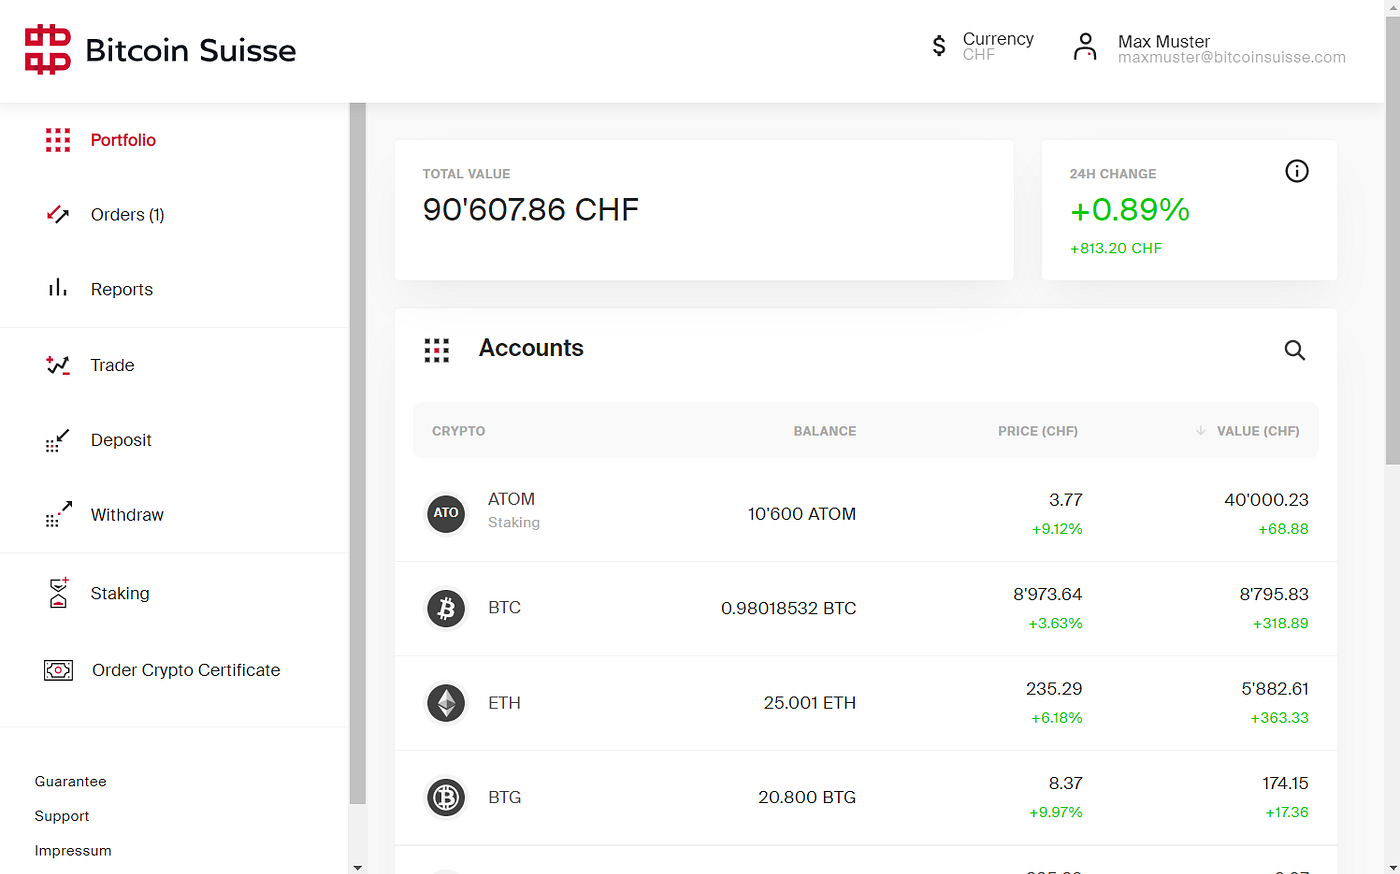Viewport: 1400px width, 874px height.
Task: Click the 25.001 ETH balance
Action: 810,703
